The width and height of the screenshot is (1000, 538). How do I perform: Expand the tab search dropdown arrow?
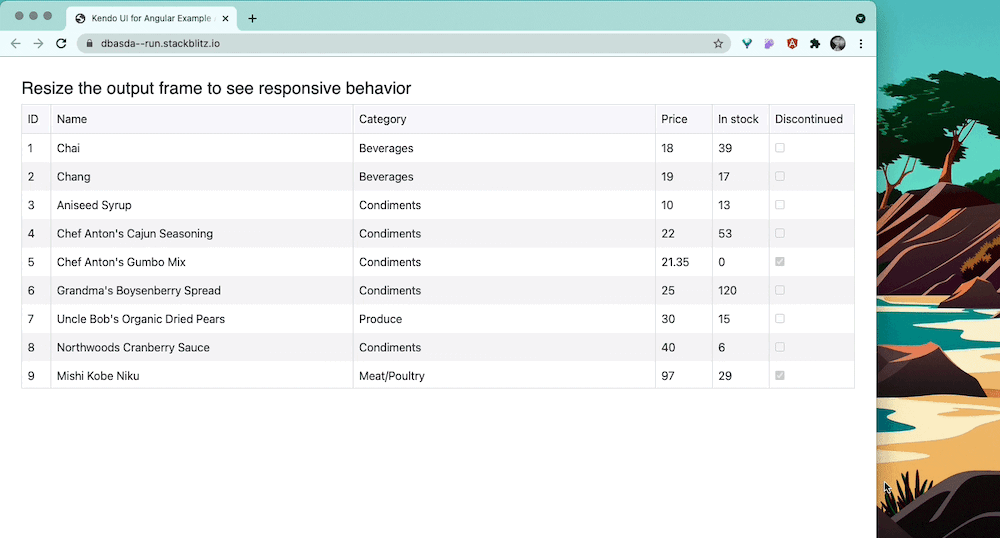pos(860,18)
